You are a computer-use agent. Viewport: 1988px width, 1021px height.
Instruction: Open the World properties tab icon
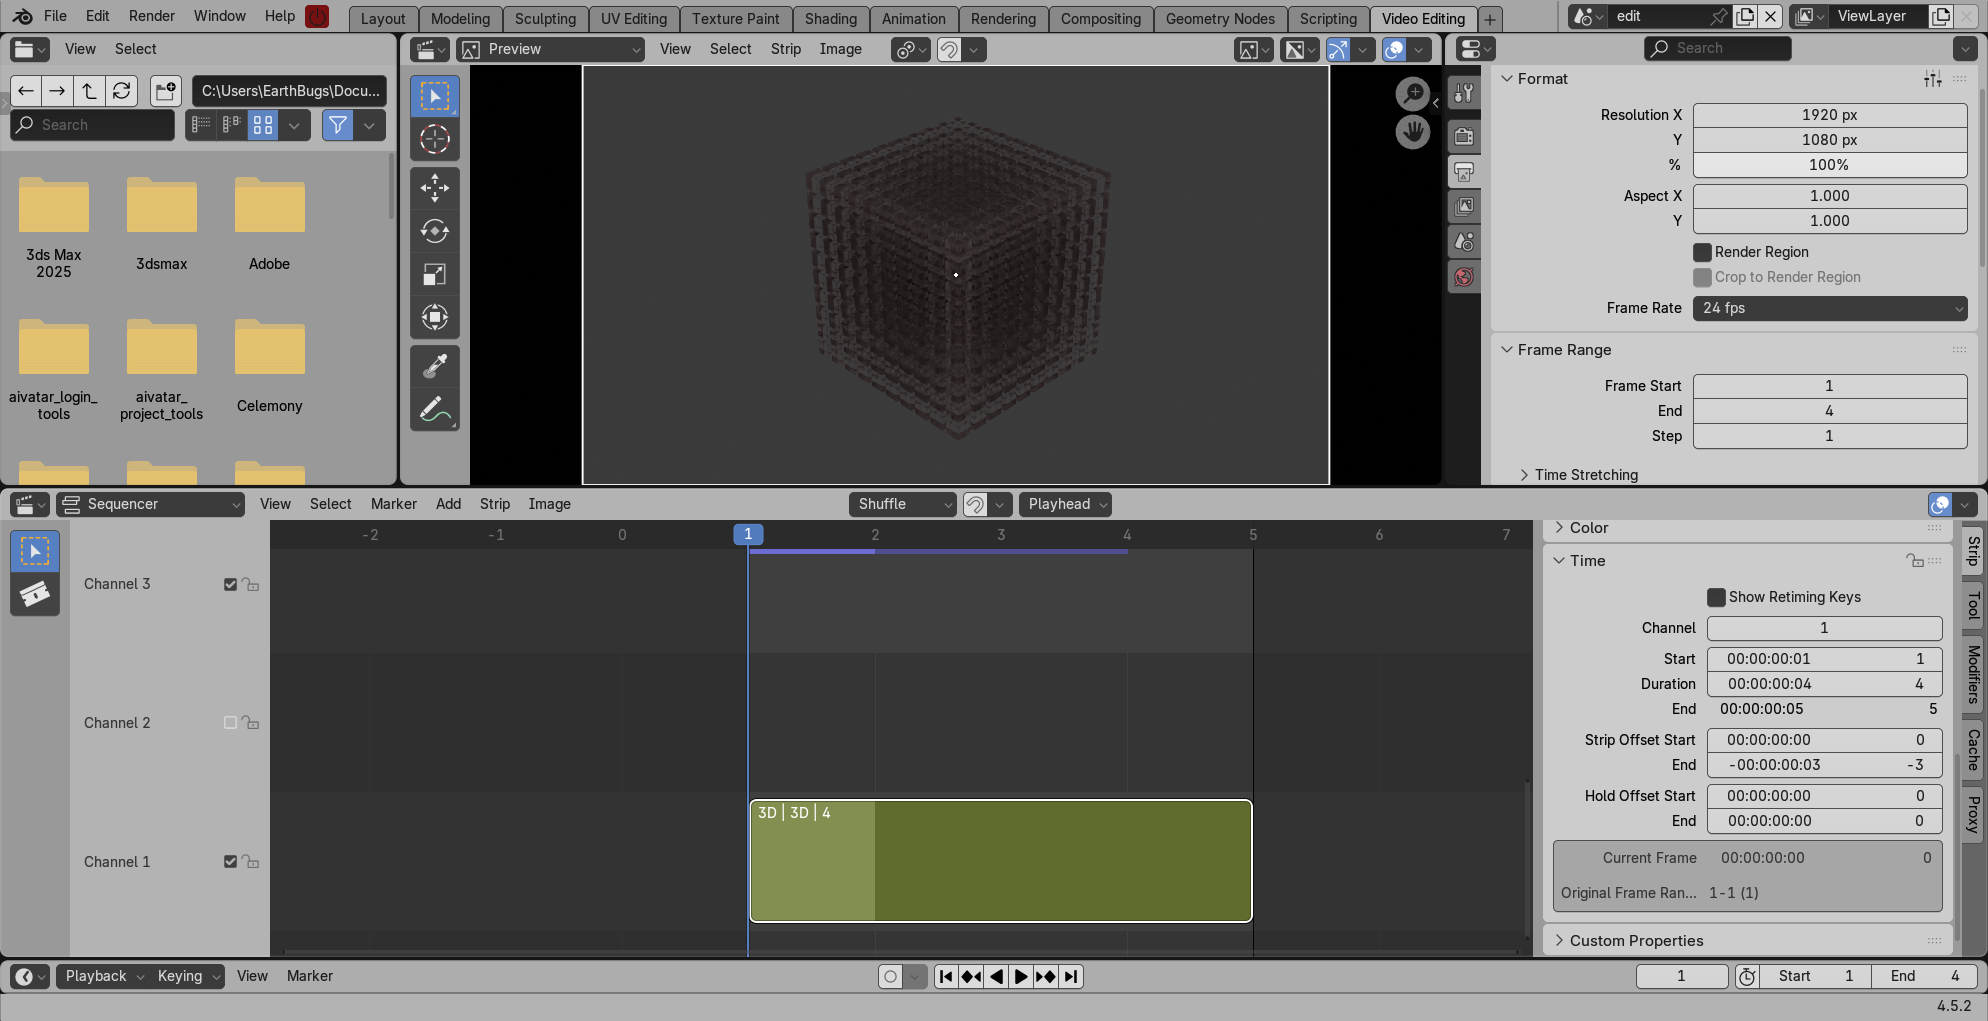(1464, 277)
